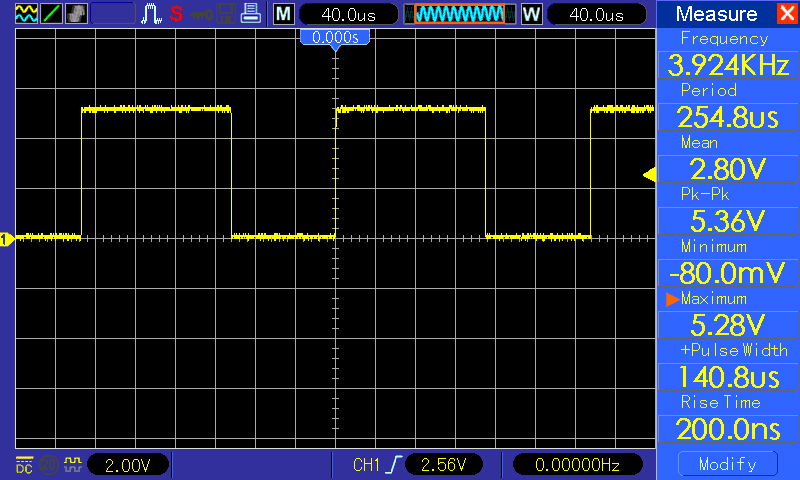The width and height of the screenshot is (800, 480).
Task: Click the rising edge trigger slope icon
Action: (394, 465)
